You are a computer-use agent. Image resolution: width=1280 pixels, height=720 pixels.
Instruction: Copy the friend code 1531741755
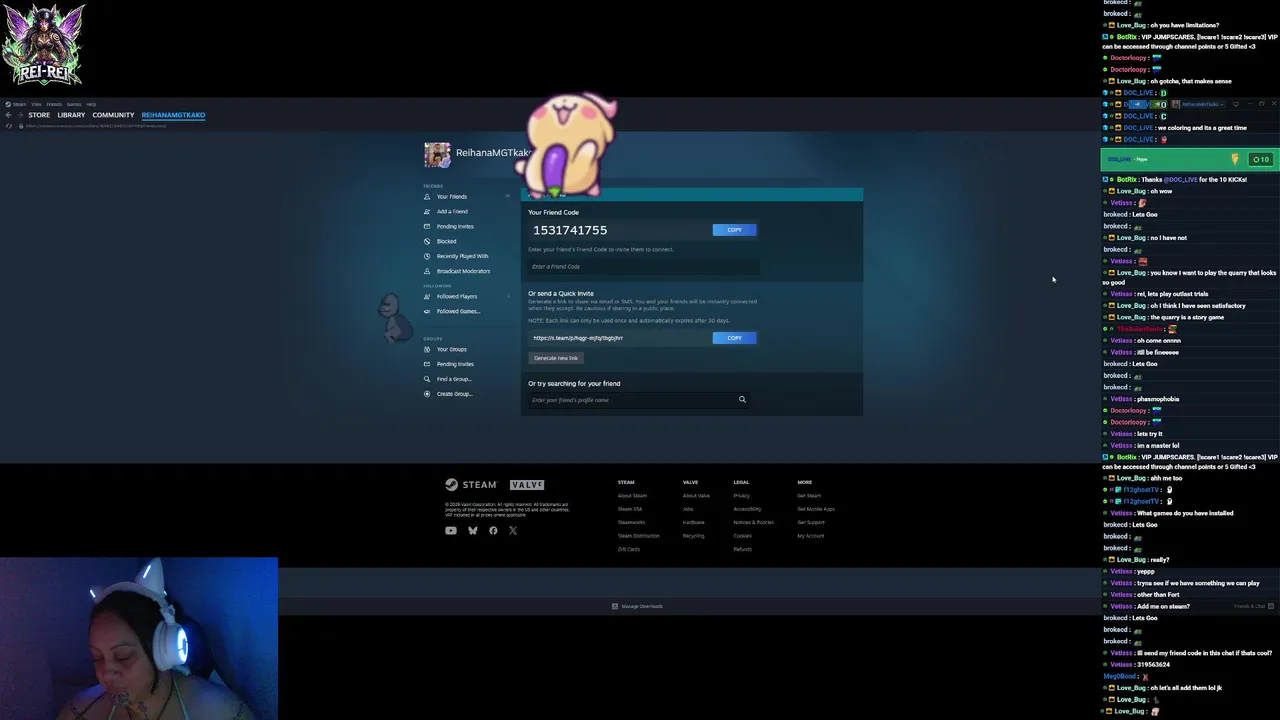734,230
